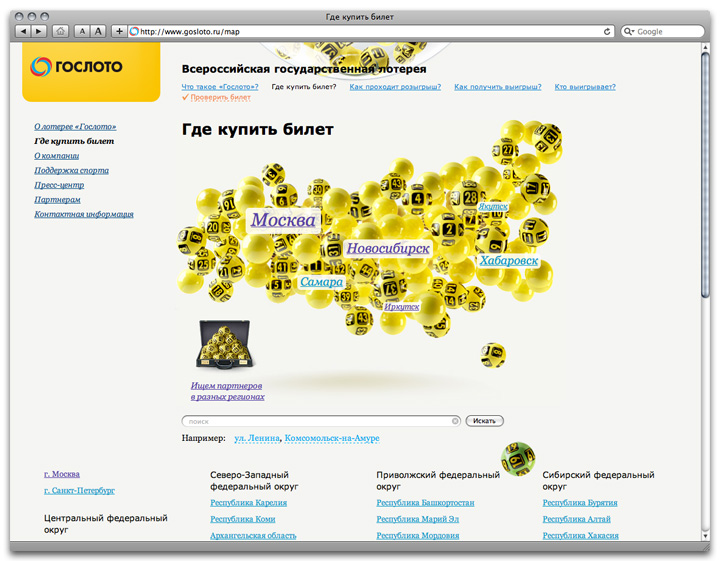
Task: Clear the search field with x icon
Action: (x=456, y=421)
